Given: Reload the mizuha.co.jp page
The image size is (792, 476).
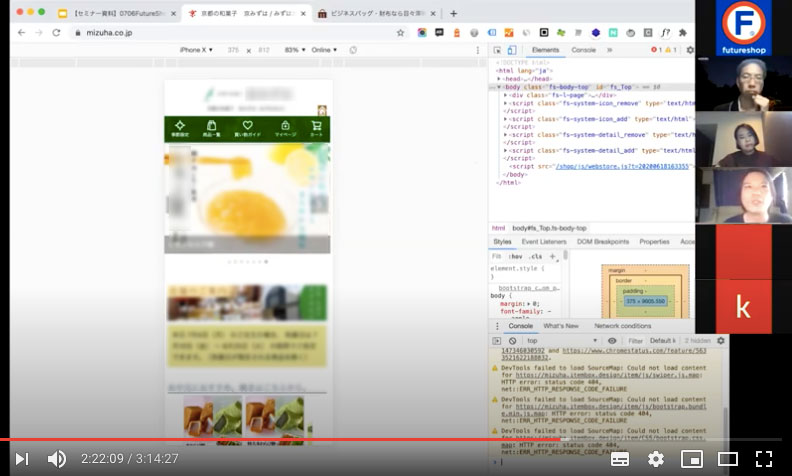Looking at the screenshot, I should click(56, 33).
